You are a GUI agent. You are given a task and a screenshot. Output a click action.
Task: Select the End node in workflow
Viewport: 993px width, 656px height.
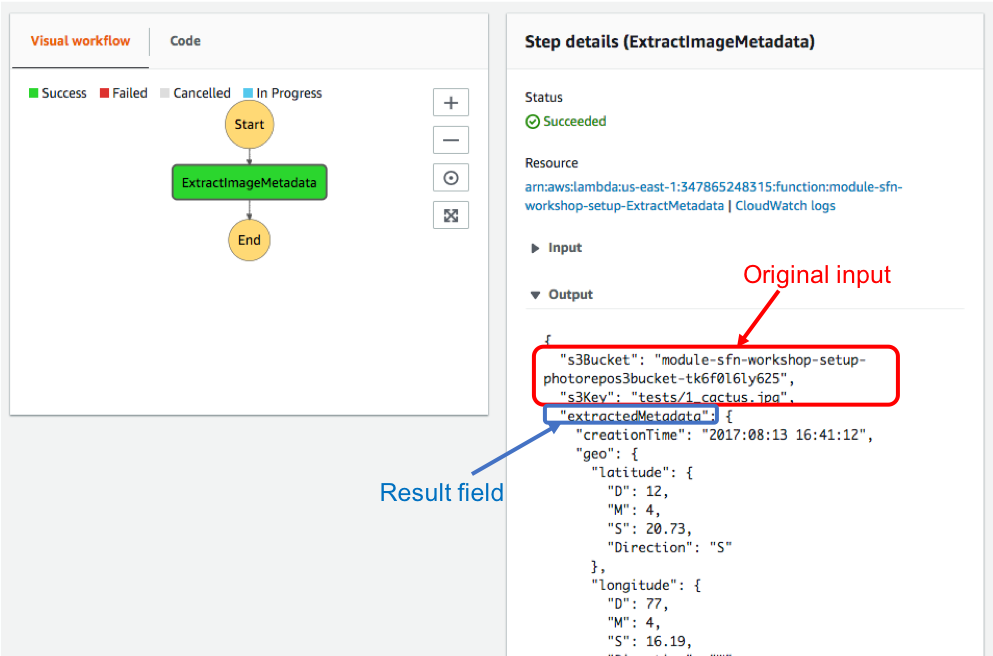pyautogui.click(x=250, y=240)
